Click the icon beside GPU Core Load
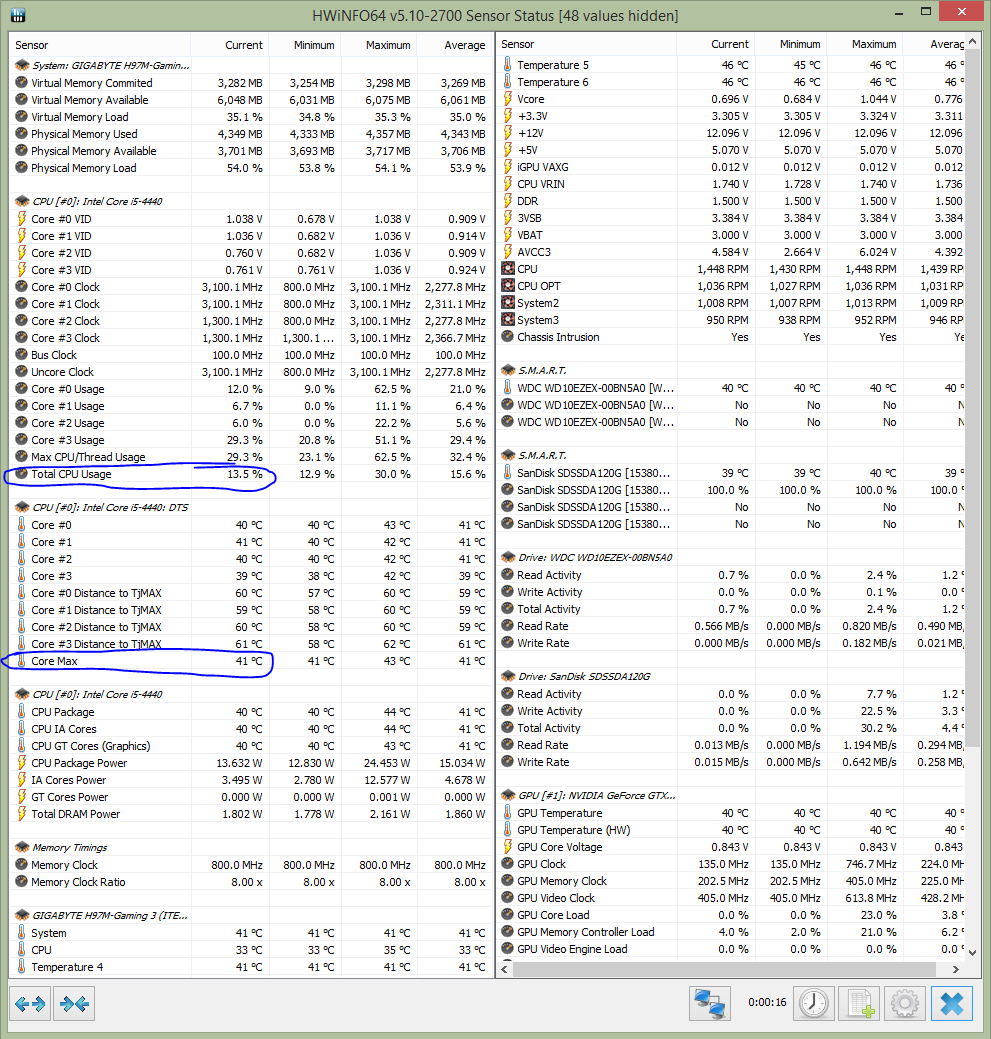The width and height of the screenshot is (991, 1039). click(507, 915)
